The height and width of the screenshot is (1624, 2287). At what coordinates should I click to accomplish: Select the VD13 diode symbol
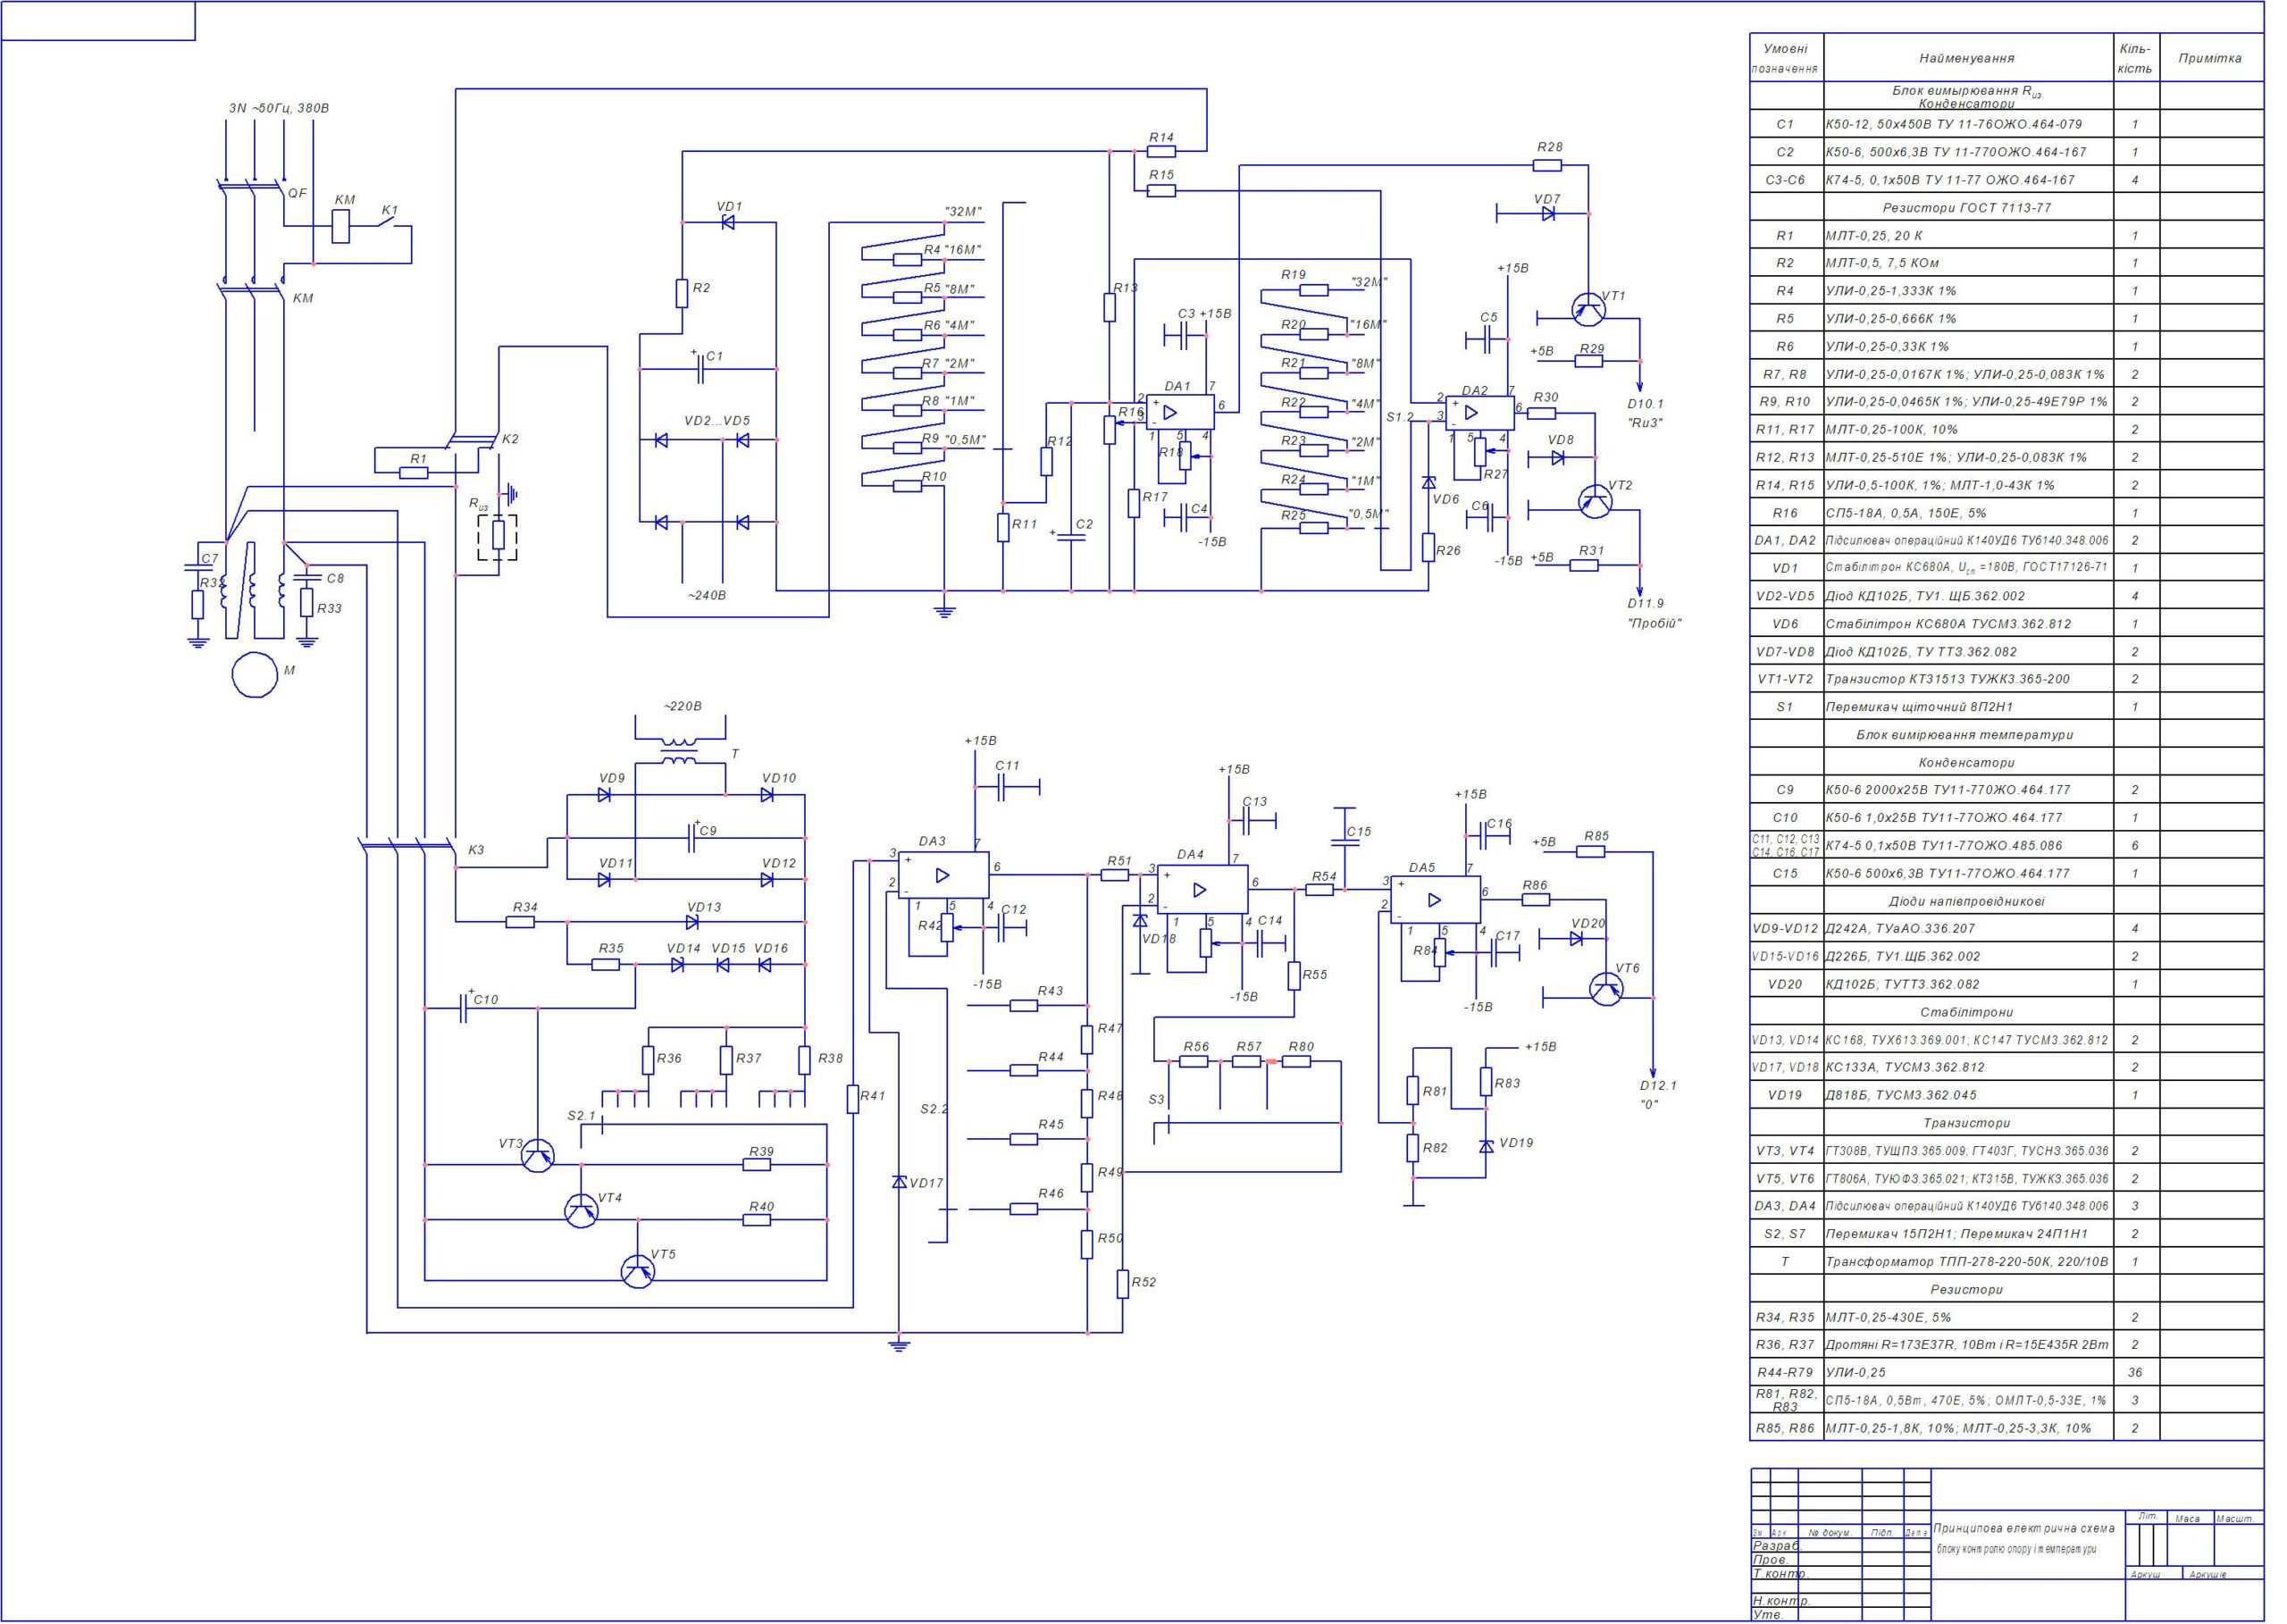(693, 922)
